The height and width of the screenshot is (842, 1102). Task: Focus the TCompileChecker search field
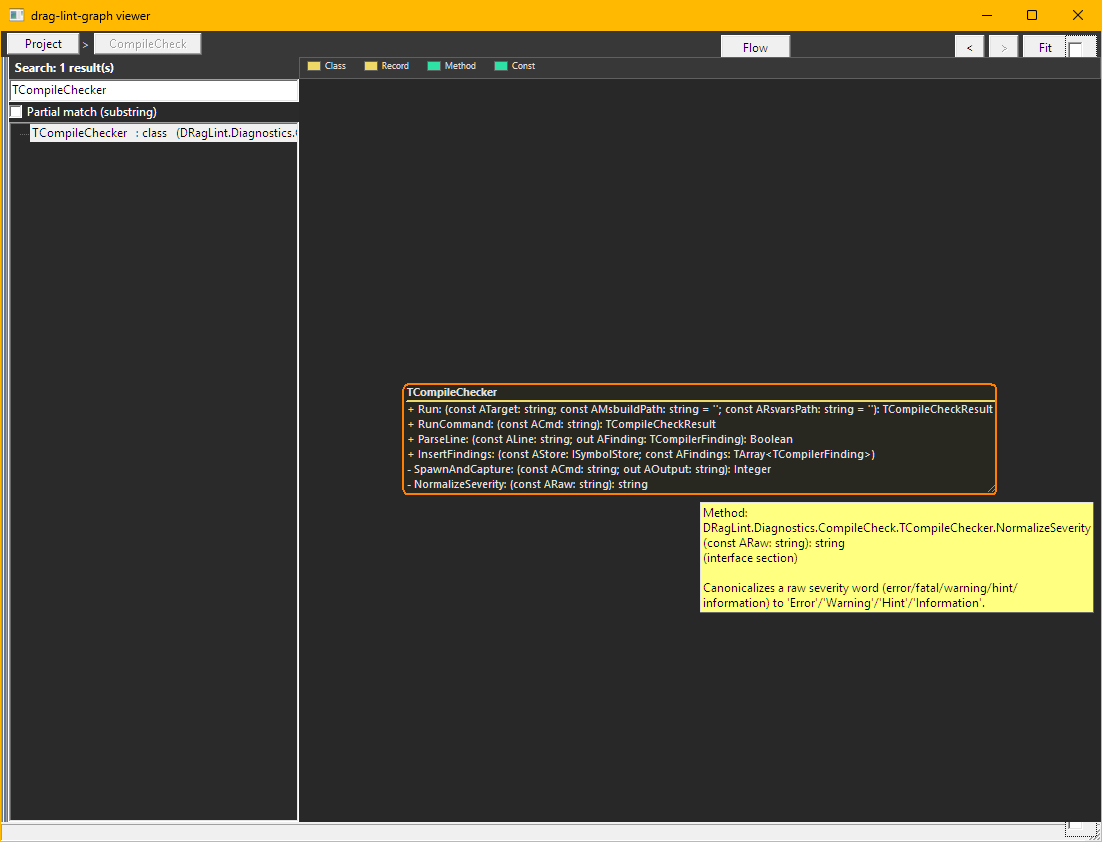pos(154,90)
